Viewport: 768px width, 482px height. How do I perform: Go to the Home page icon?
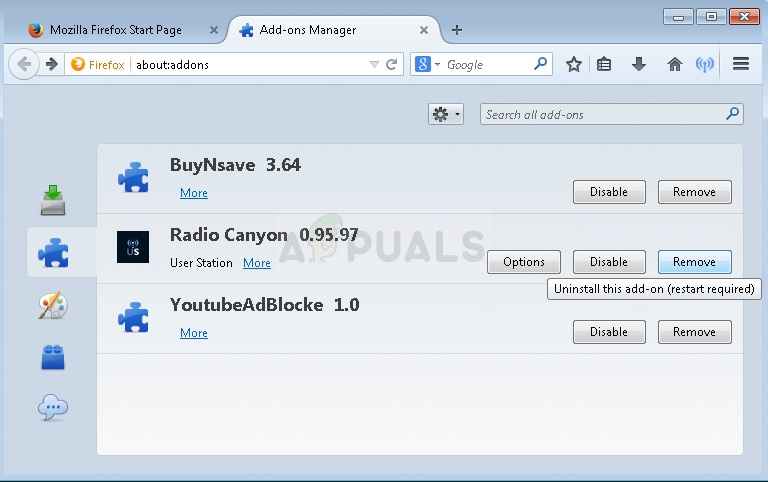(x=674, y=64)
